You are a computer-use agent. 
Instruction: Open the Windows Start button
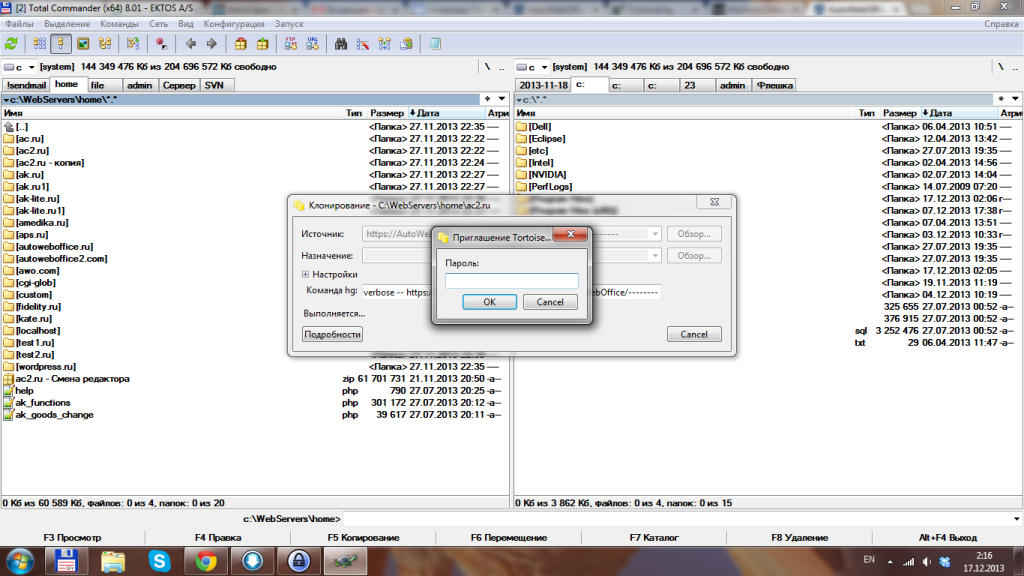(x=20, y=562)
